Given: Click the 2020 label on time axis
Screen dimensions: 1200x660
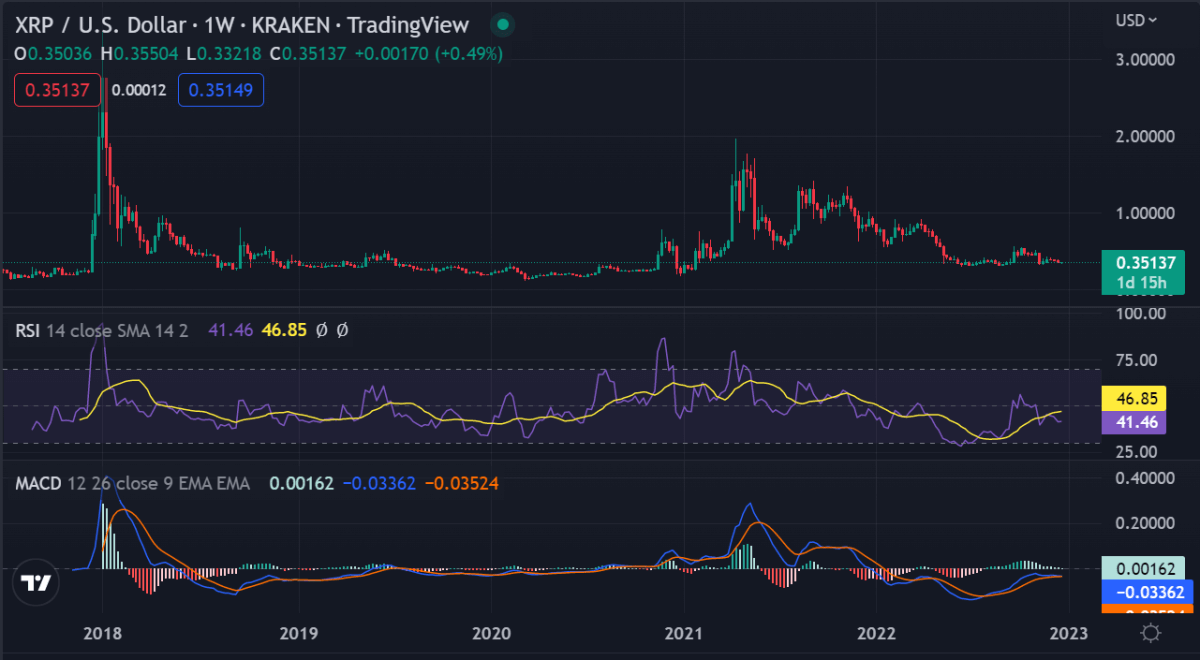Looking at the screenshot, I should click(x=491, y=633).
